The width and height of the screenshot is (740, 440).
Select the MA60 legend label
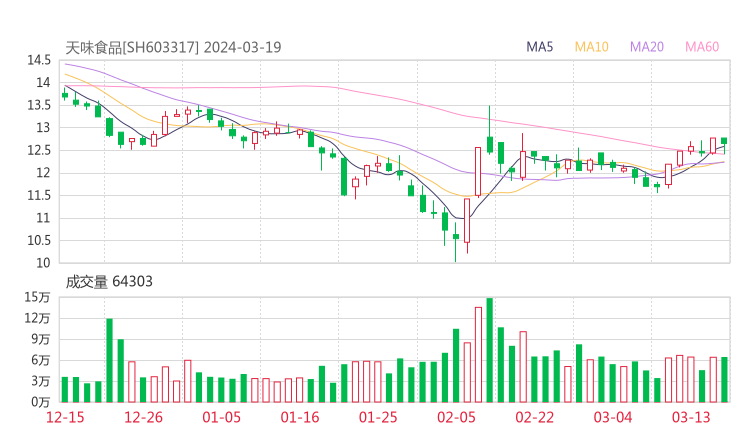click(702, 47)
